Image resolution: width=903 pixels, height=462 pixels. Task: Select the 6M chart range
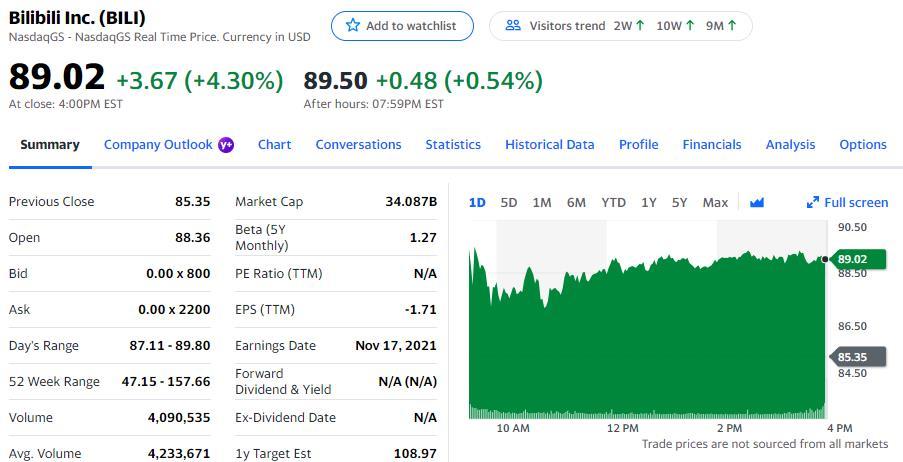point(576,203)
